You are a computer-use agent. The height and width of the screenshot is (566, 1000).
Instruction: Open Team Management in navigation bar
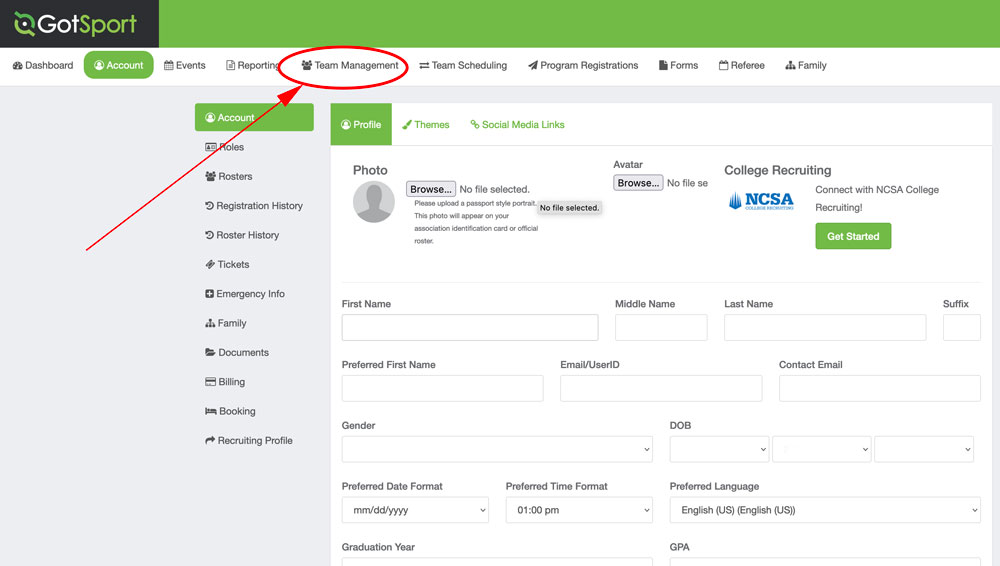coord(350,66)
